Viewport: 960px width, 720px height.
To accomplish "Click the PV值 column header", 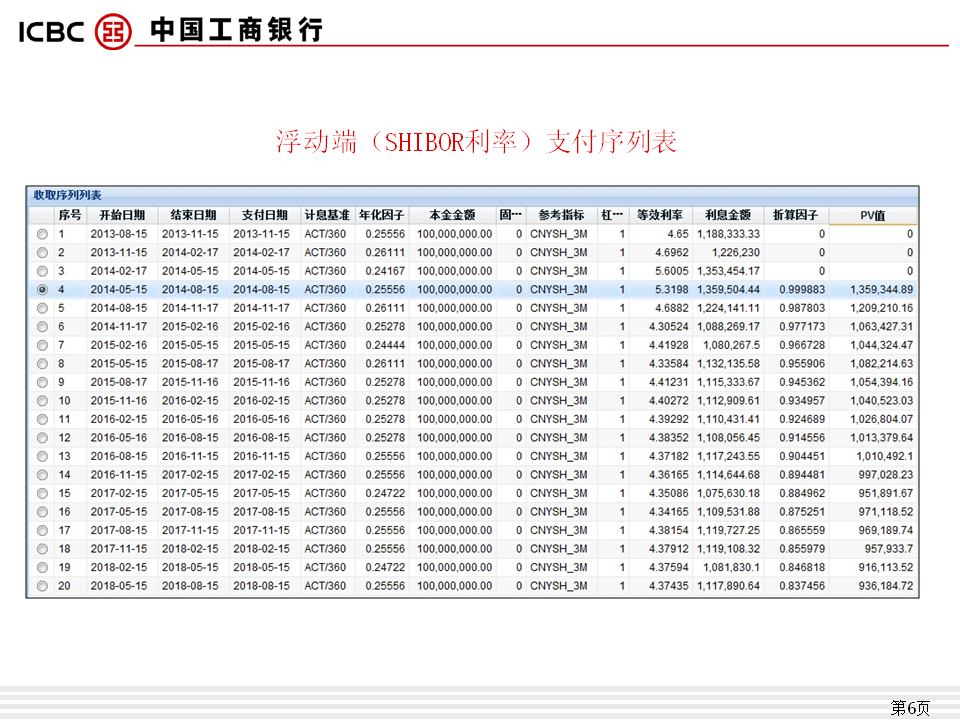I will click(x=873, y=215).
